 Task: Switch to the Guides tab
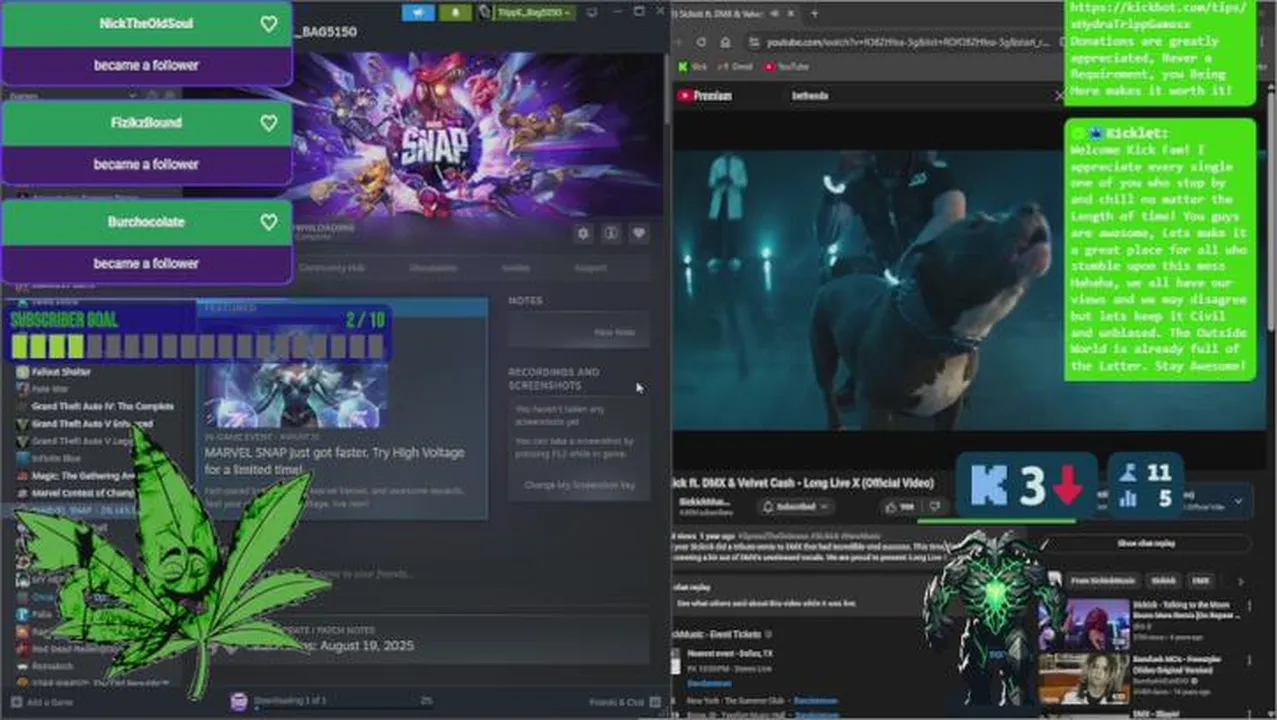tap(516, 268)
